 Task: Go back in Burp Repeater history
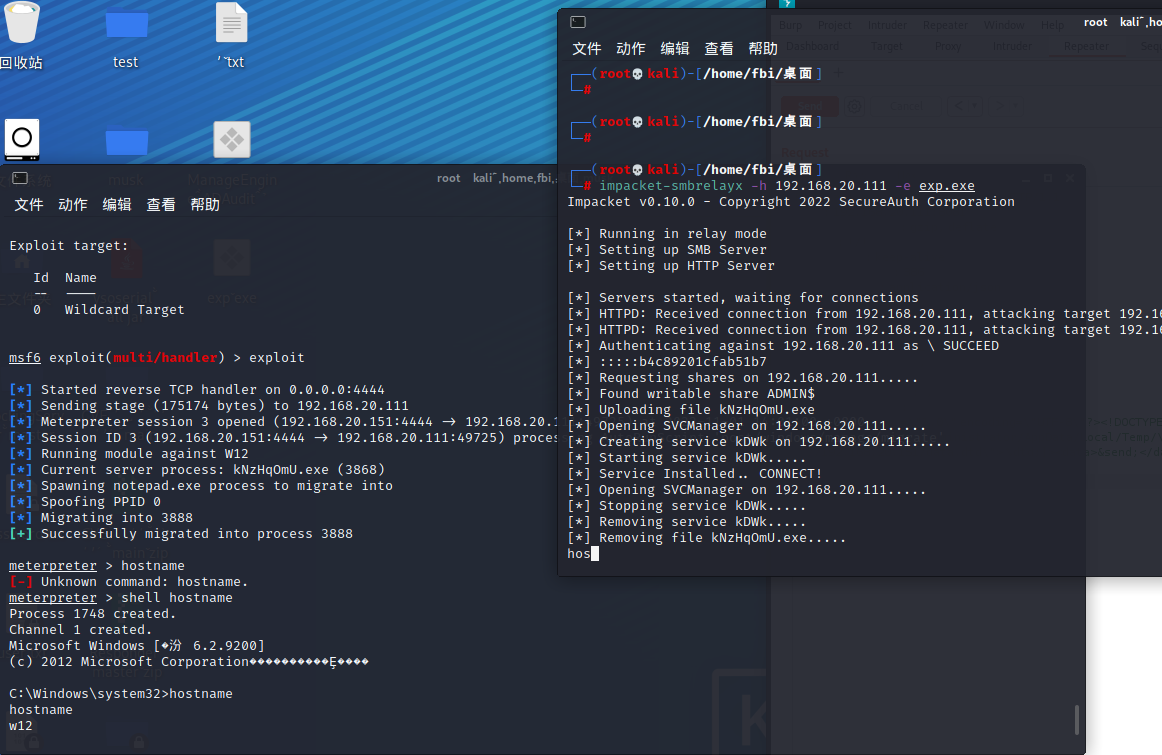point(960,106)
